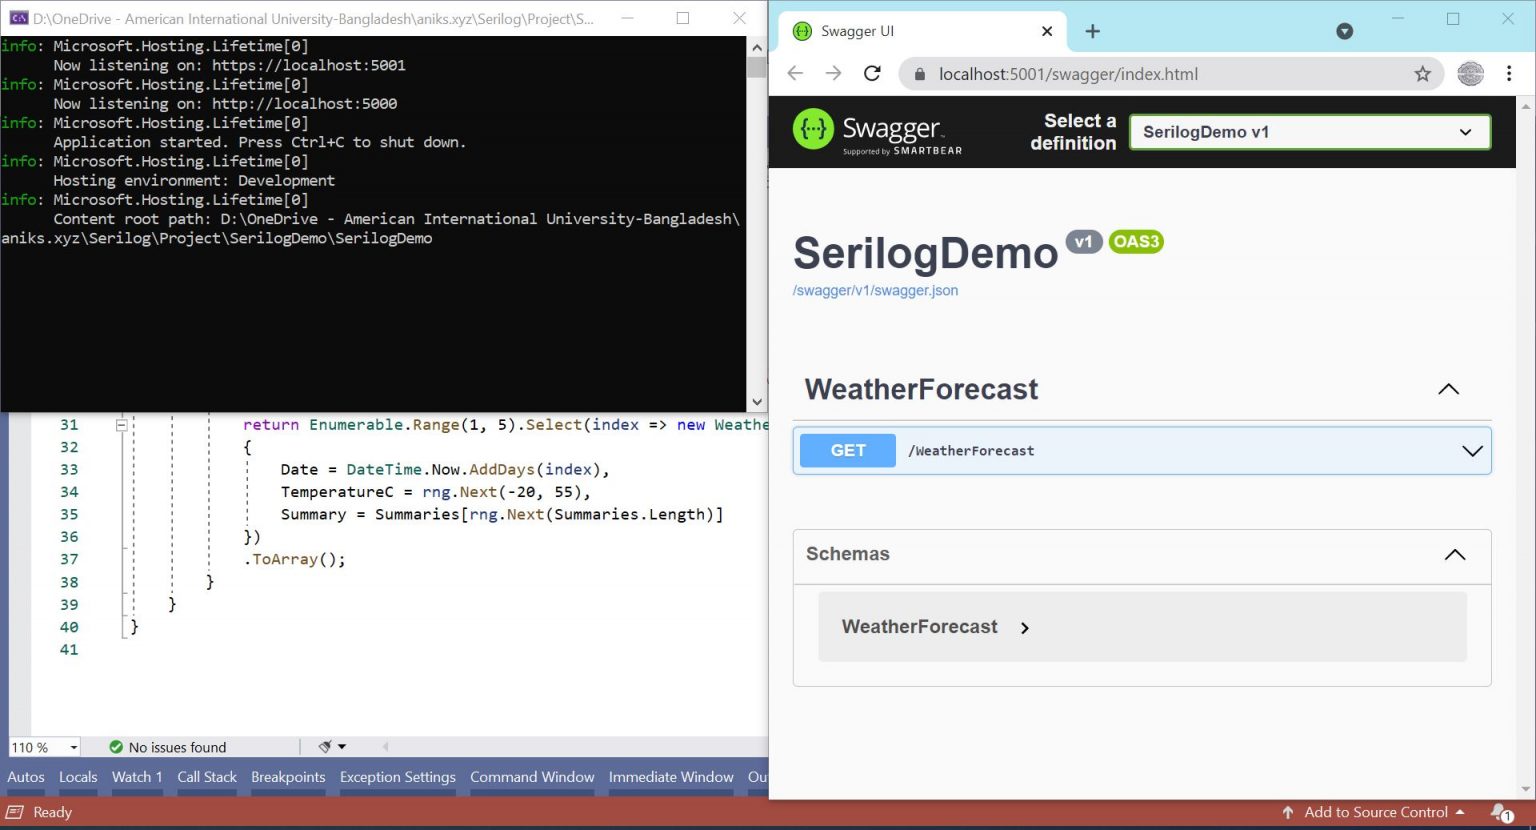Open the /swagger/v1/swagger.json link
Screen dimensions: 1536x830
coord(875,290)
